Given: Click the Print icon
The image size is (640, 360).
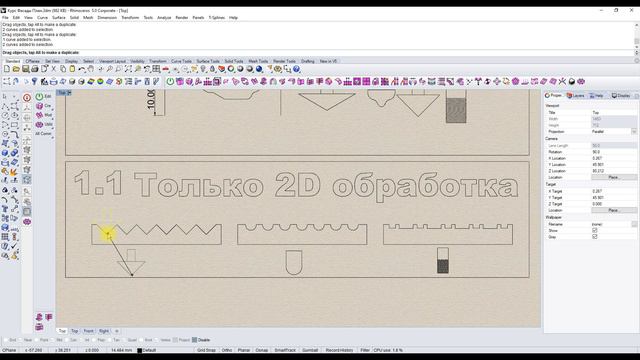Looking at the screenshot, I should (35, 69).
